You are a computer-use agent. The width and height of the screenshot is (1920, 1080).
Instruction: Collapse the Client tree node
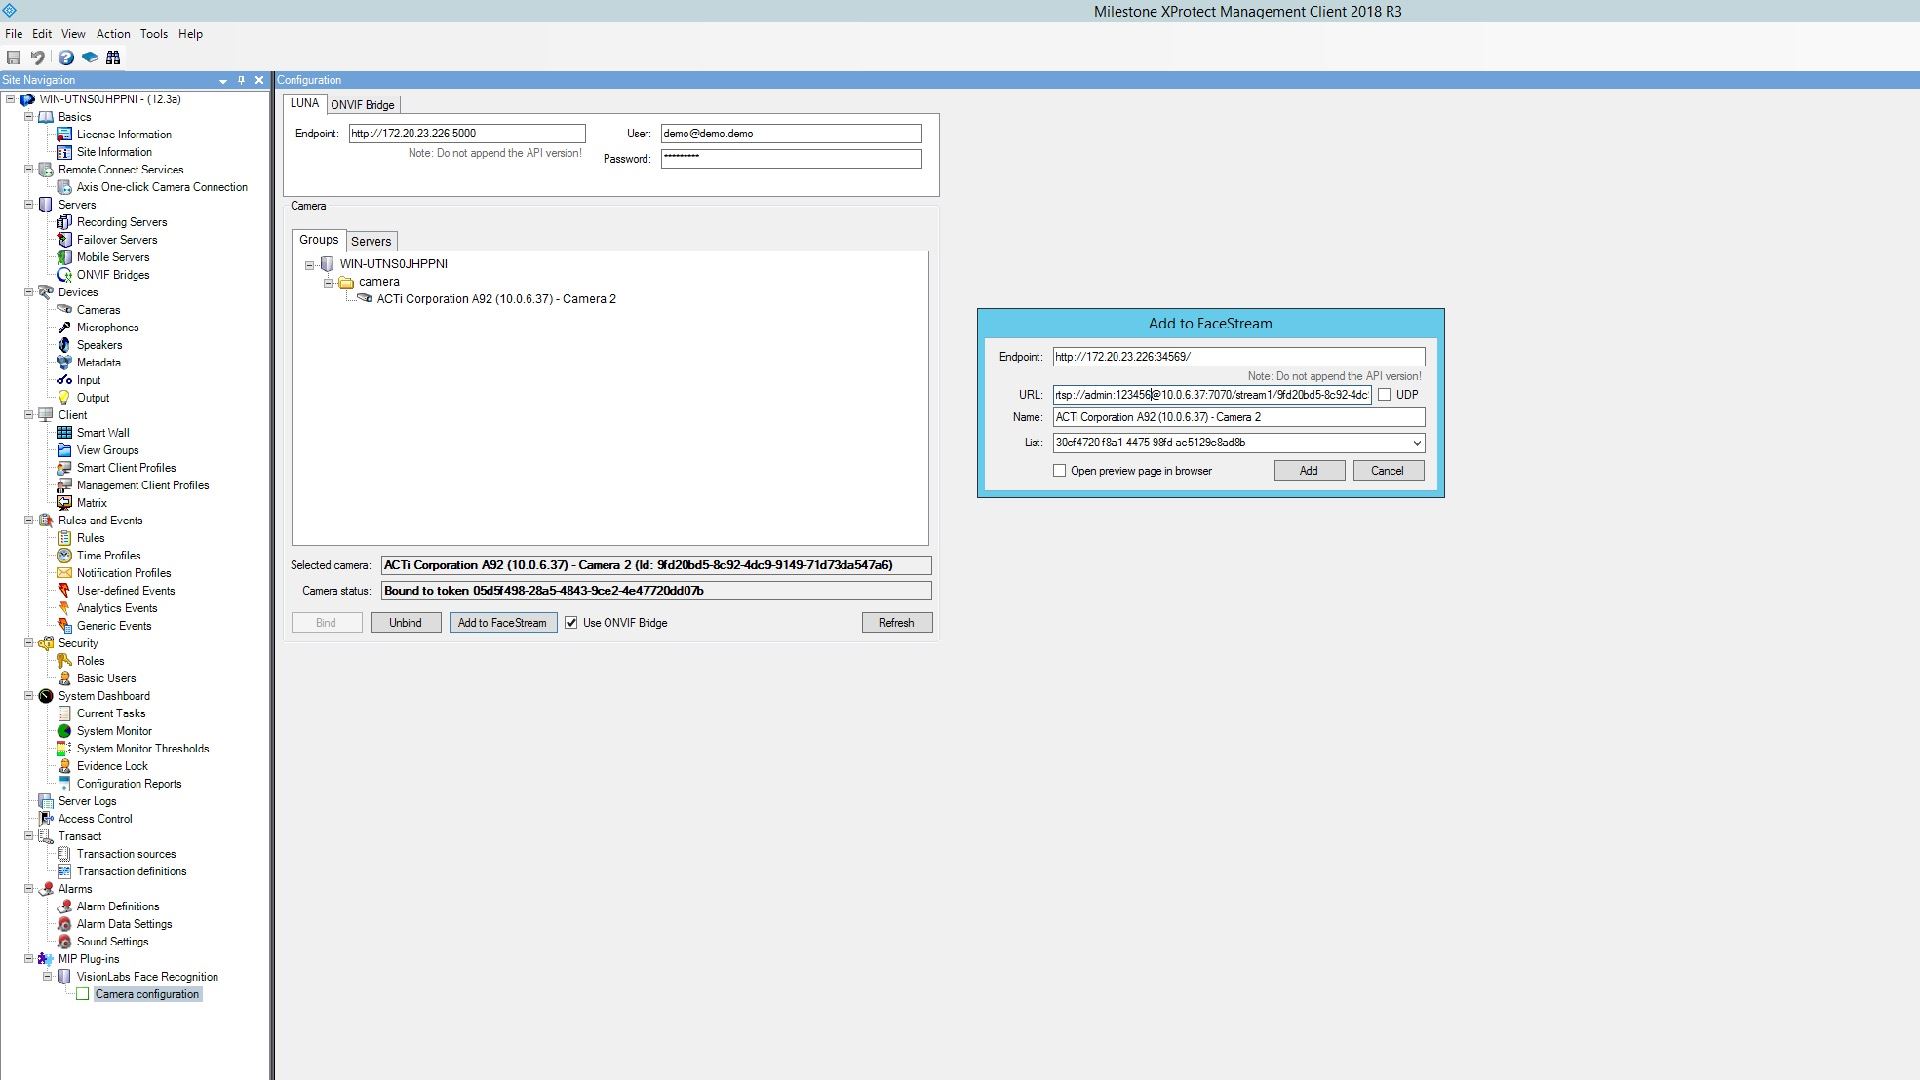click(x=29, y=415)
